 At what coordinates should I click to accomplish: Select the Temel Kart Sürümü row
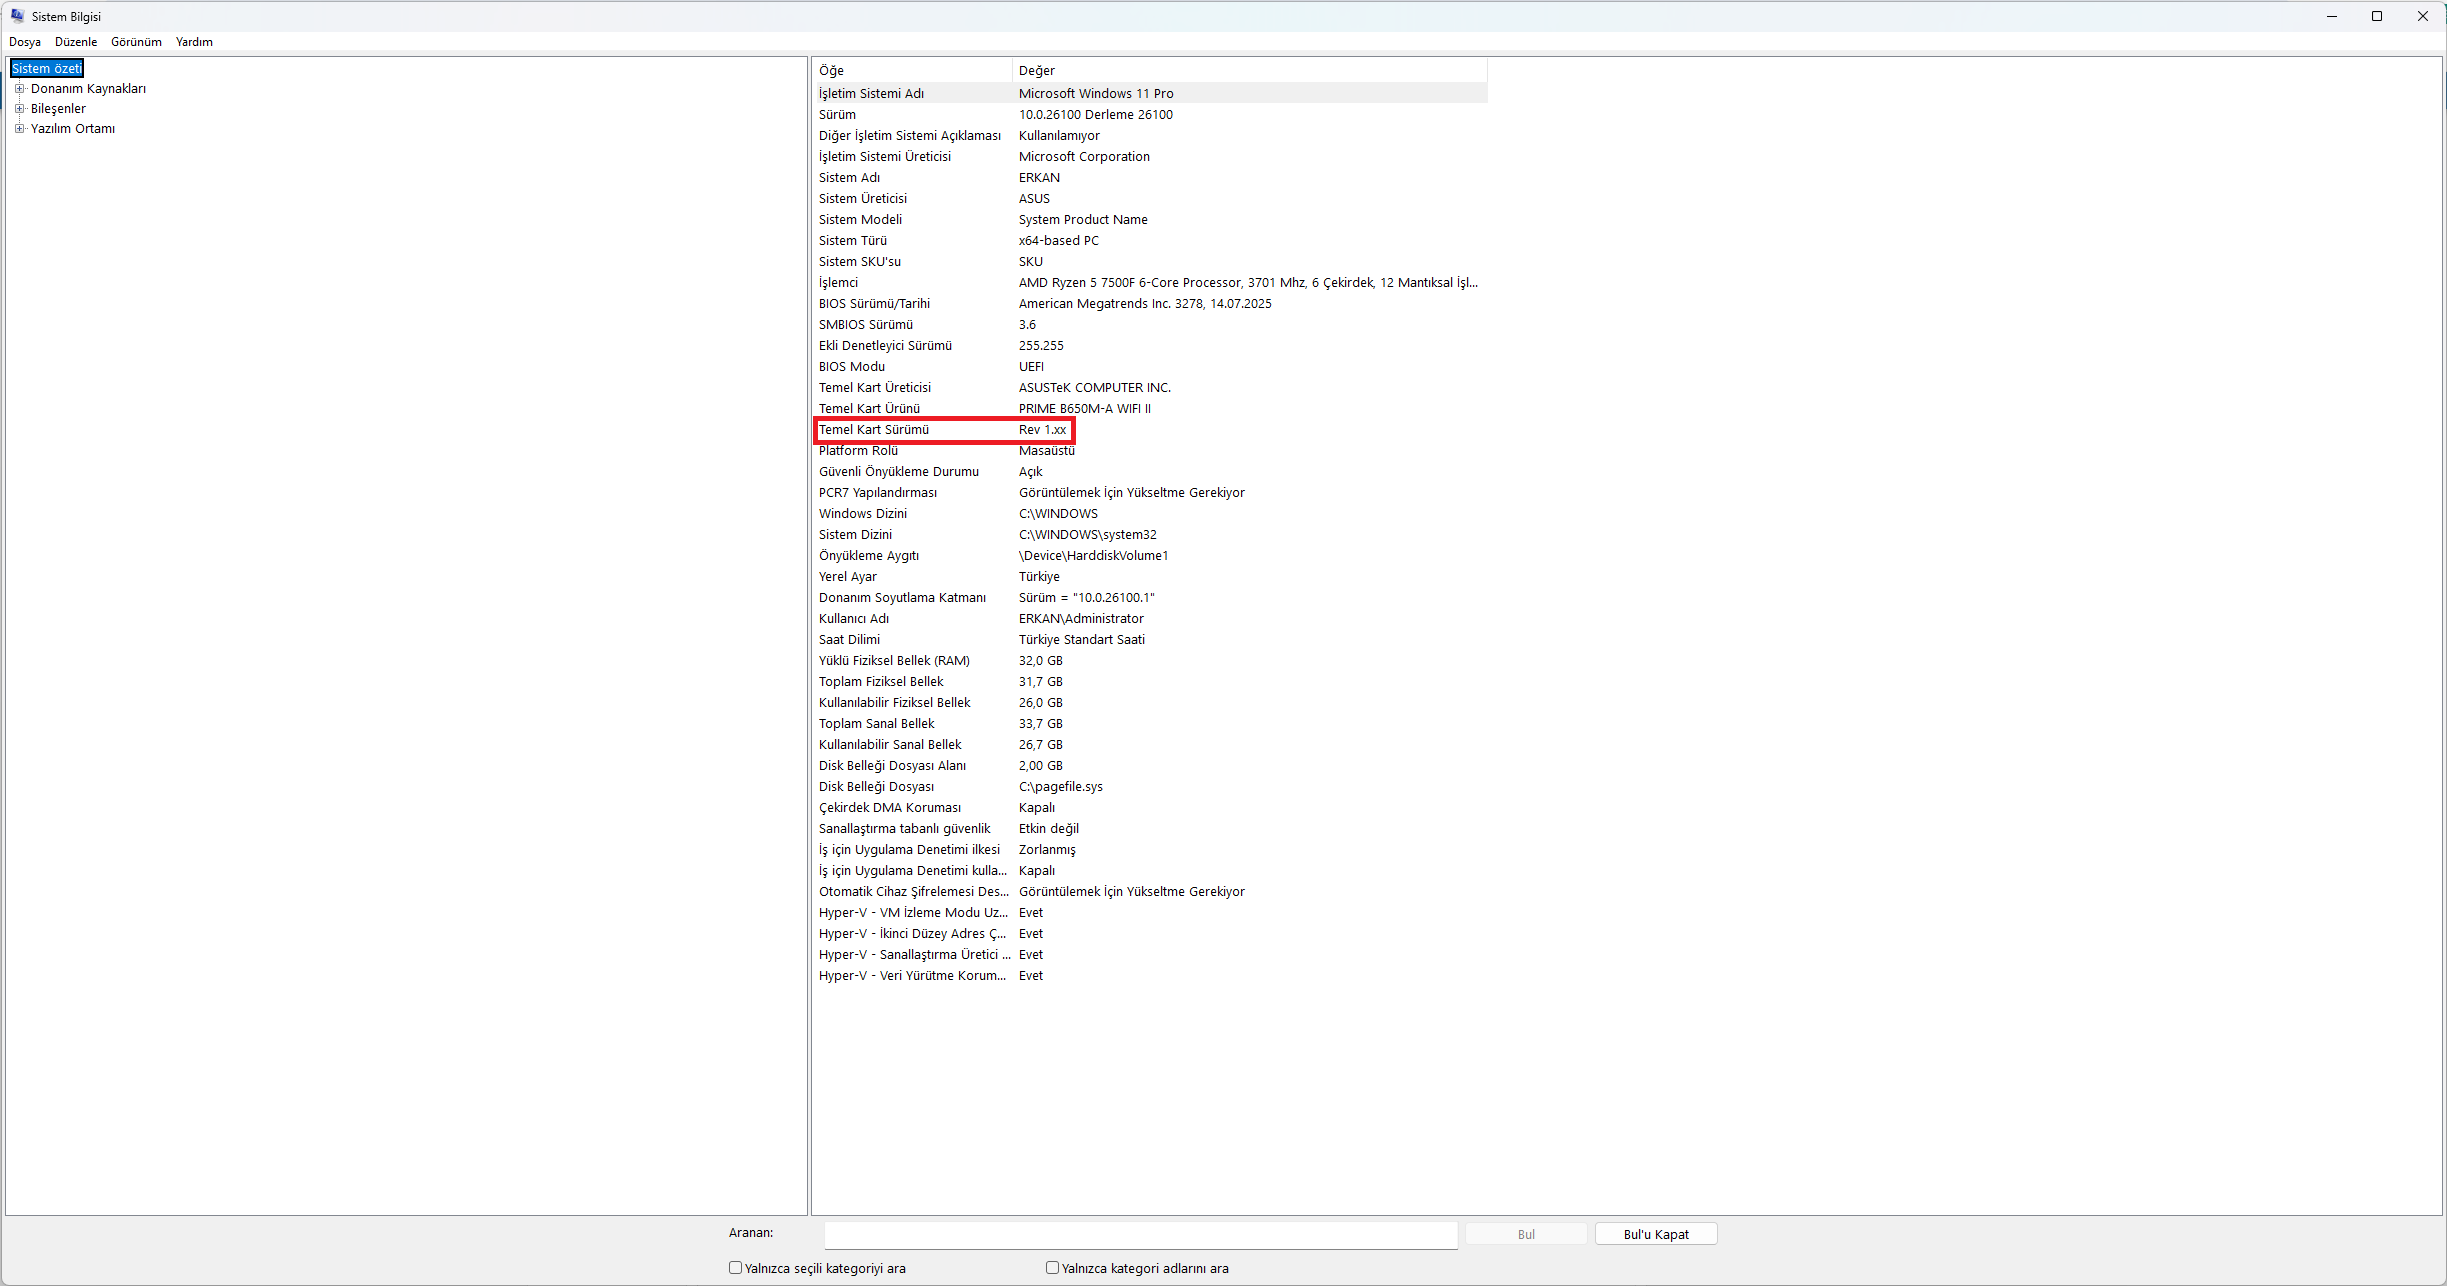[1150, 430]
